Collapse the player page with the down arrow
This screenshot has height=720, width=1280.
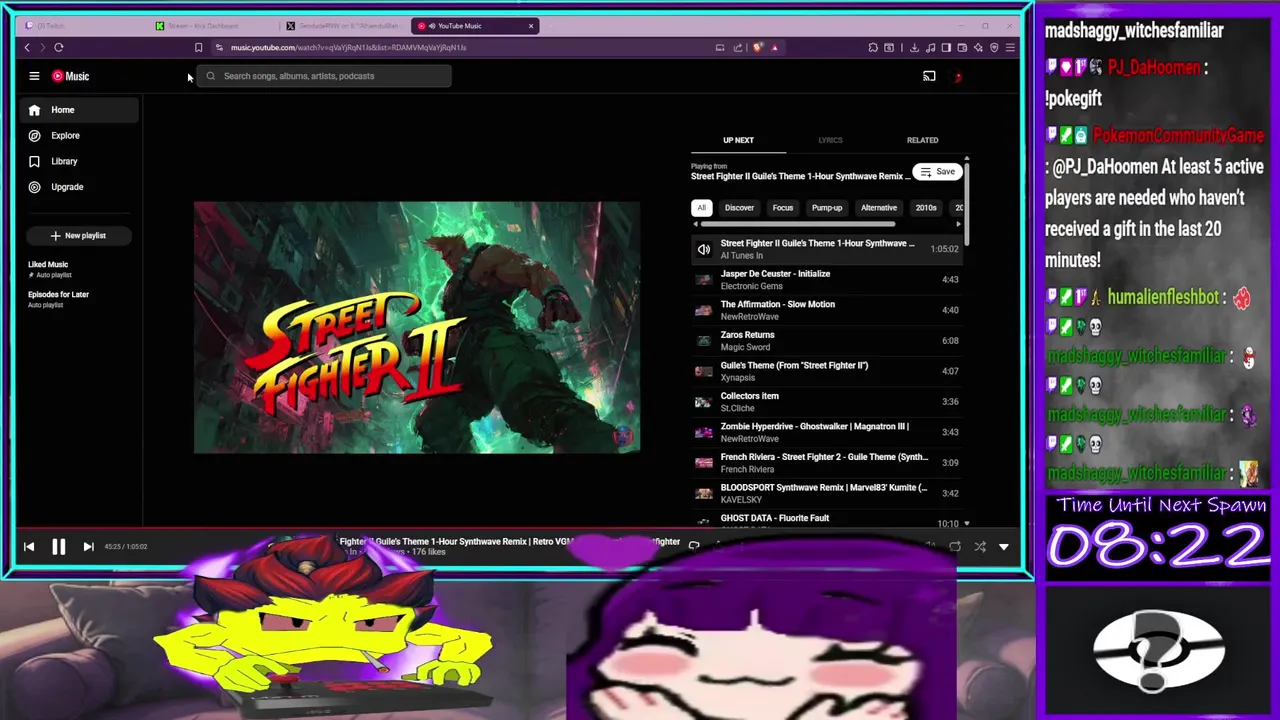1004,547
